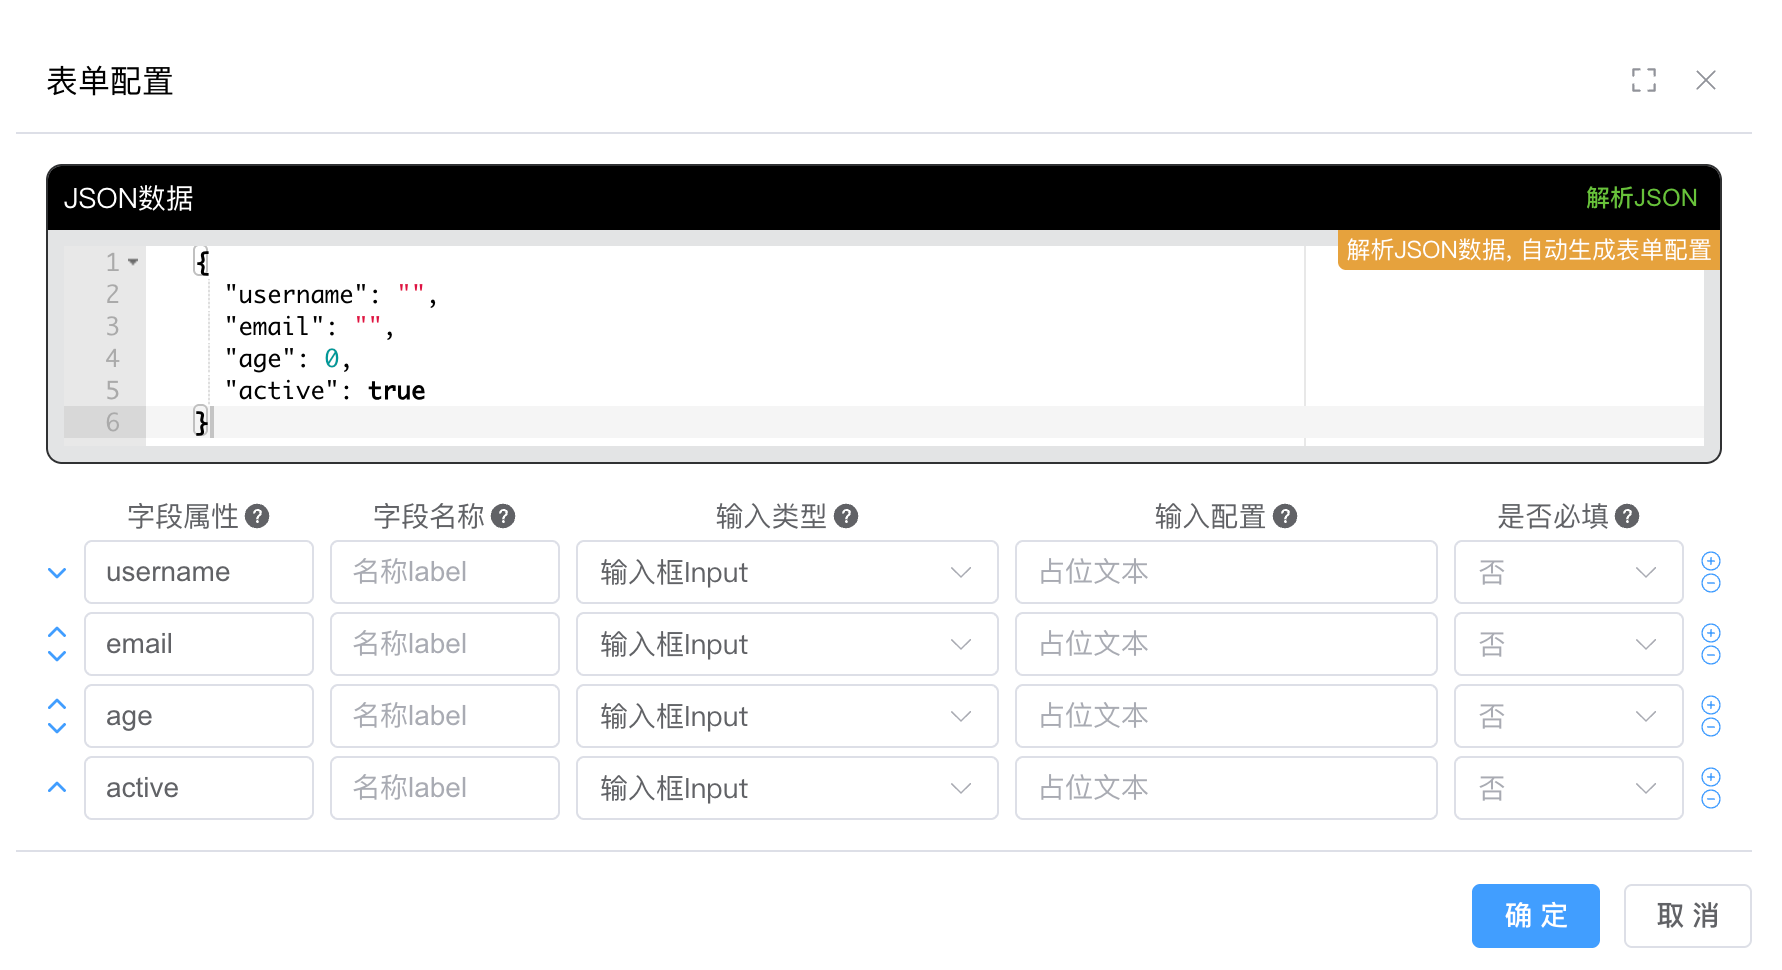Move the username row down
Viewport: 1782px width, 970px height.
[x=57, y=573]
